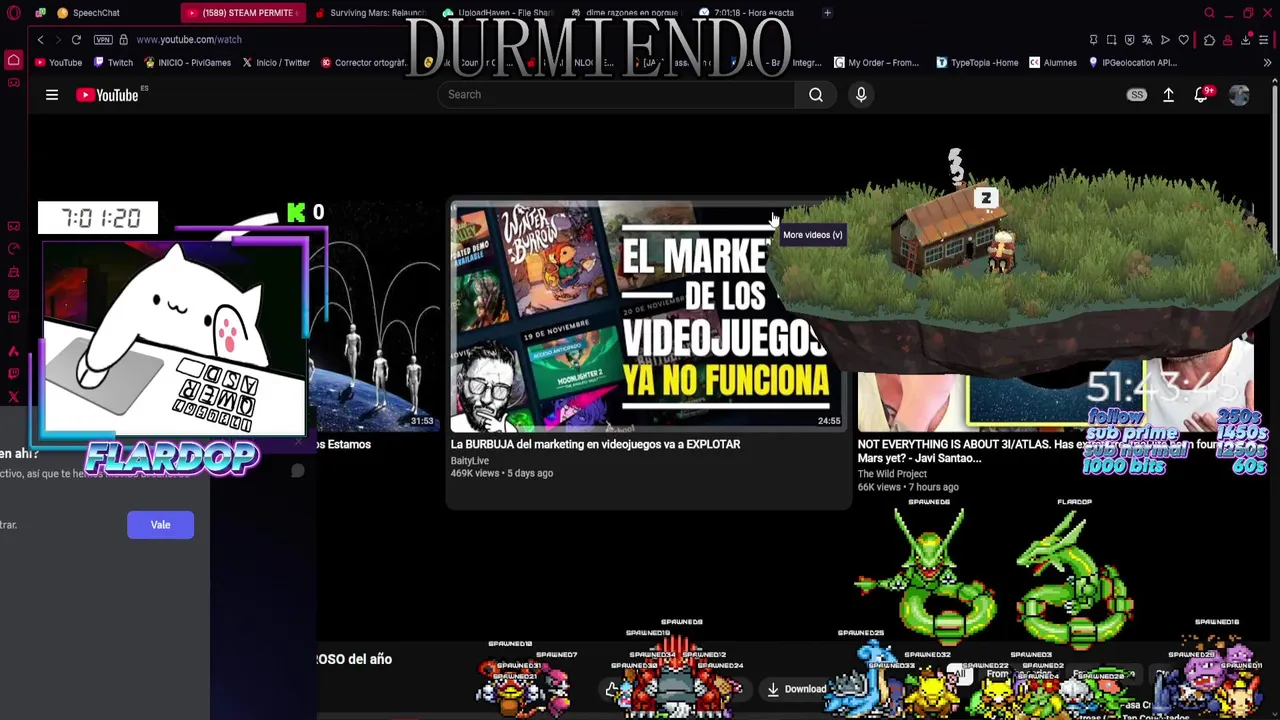Start voice search with microphone
Image resolution: width=1280 pixels, height=720 pixels.
[x=861, y=94]
